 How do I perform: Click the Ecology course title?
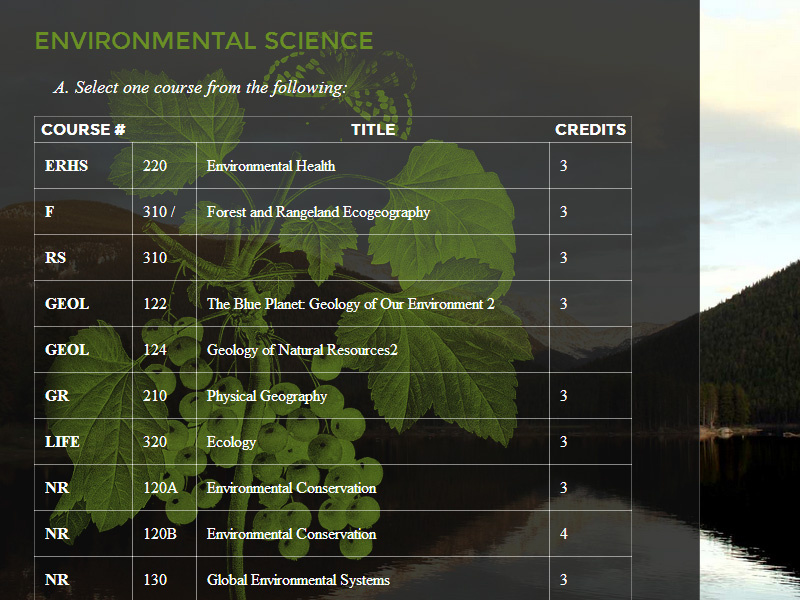[231, 442]
